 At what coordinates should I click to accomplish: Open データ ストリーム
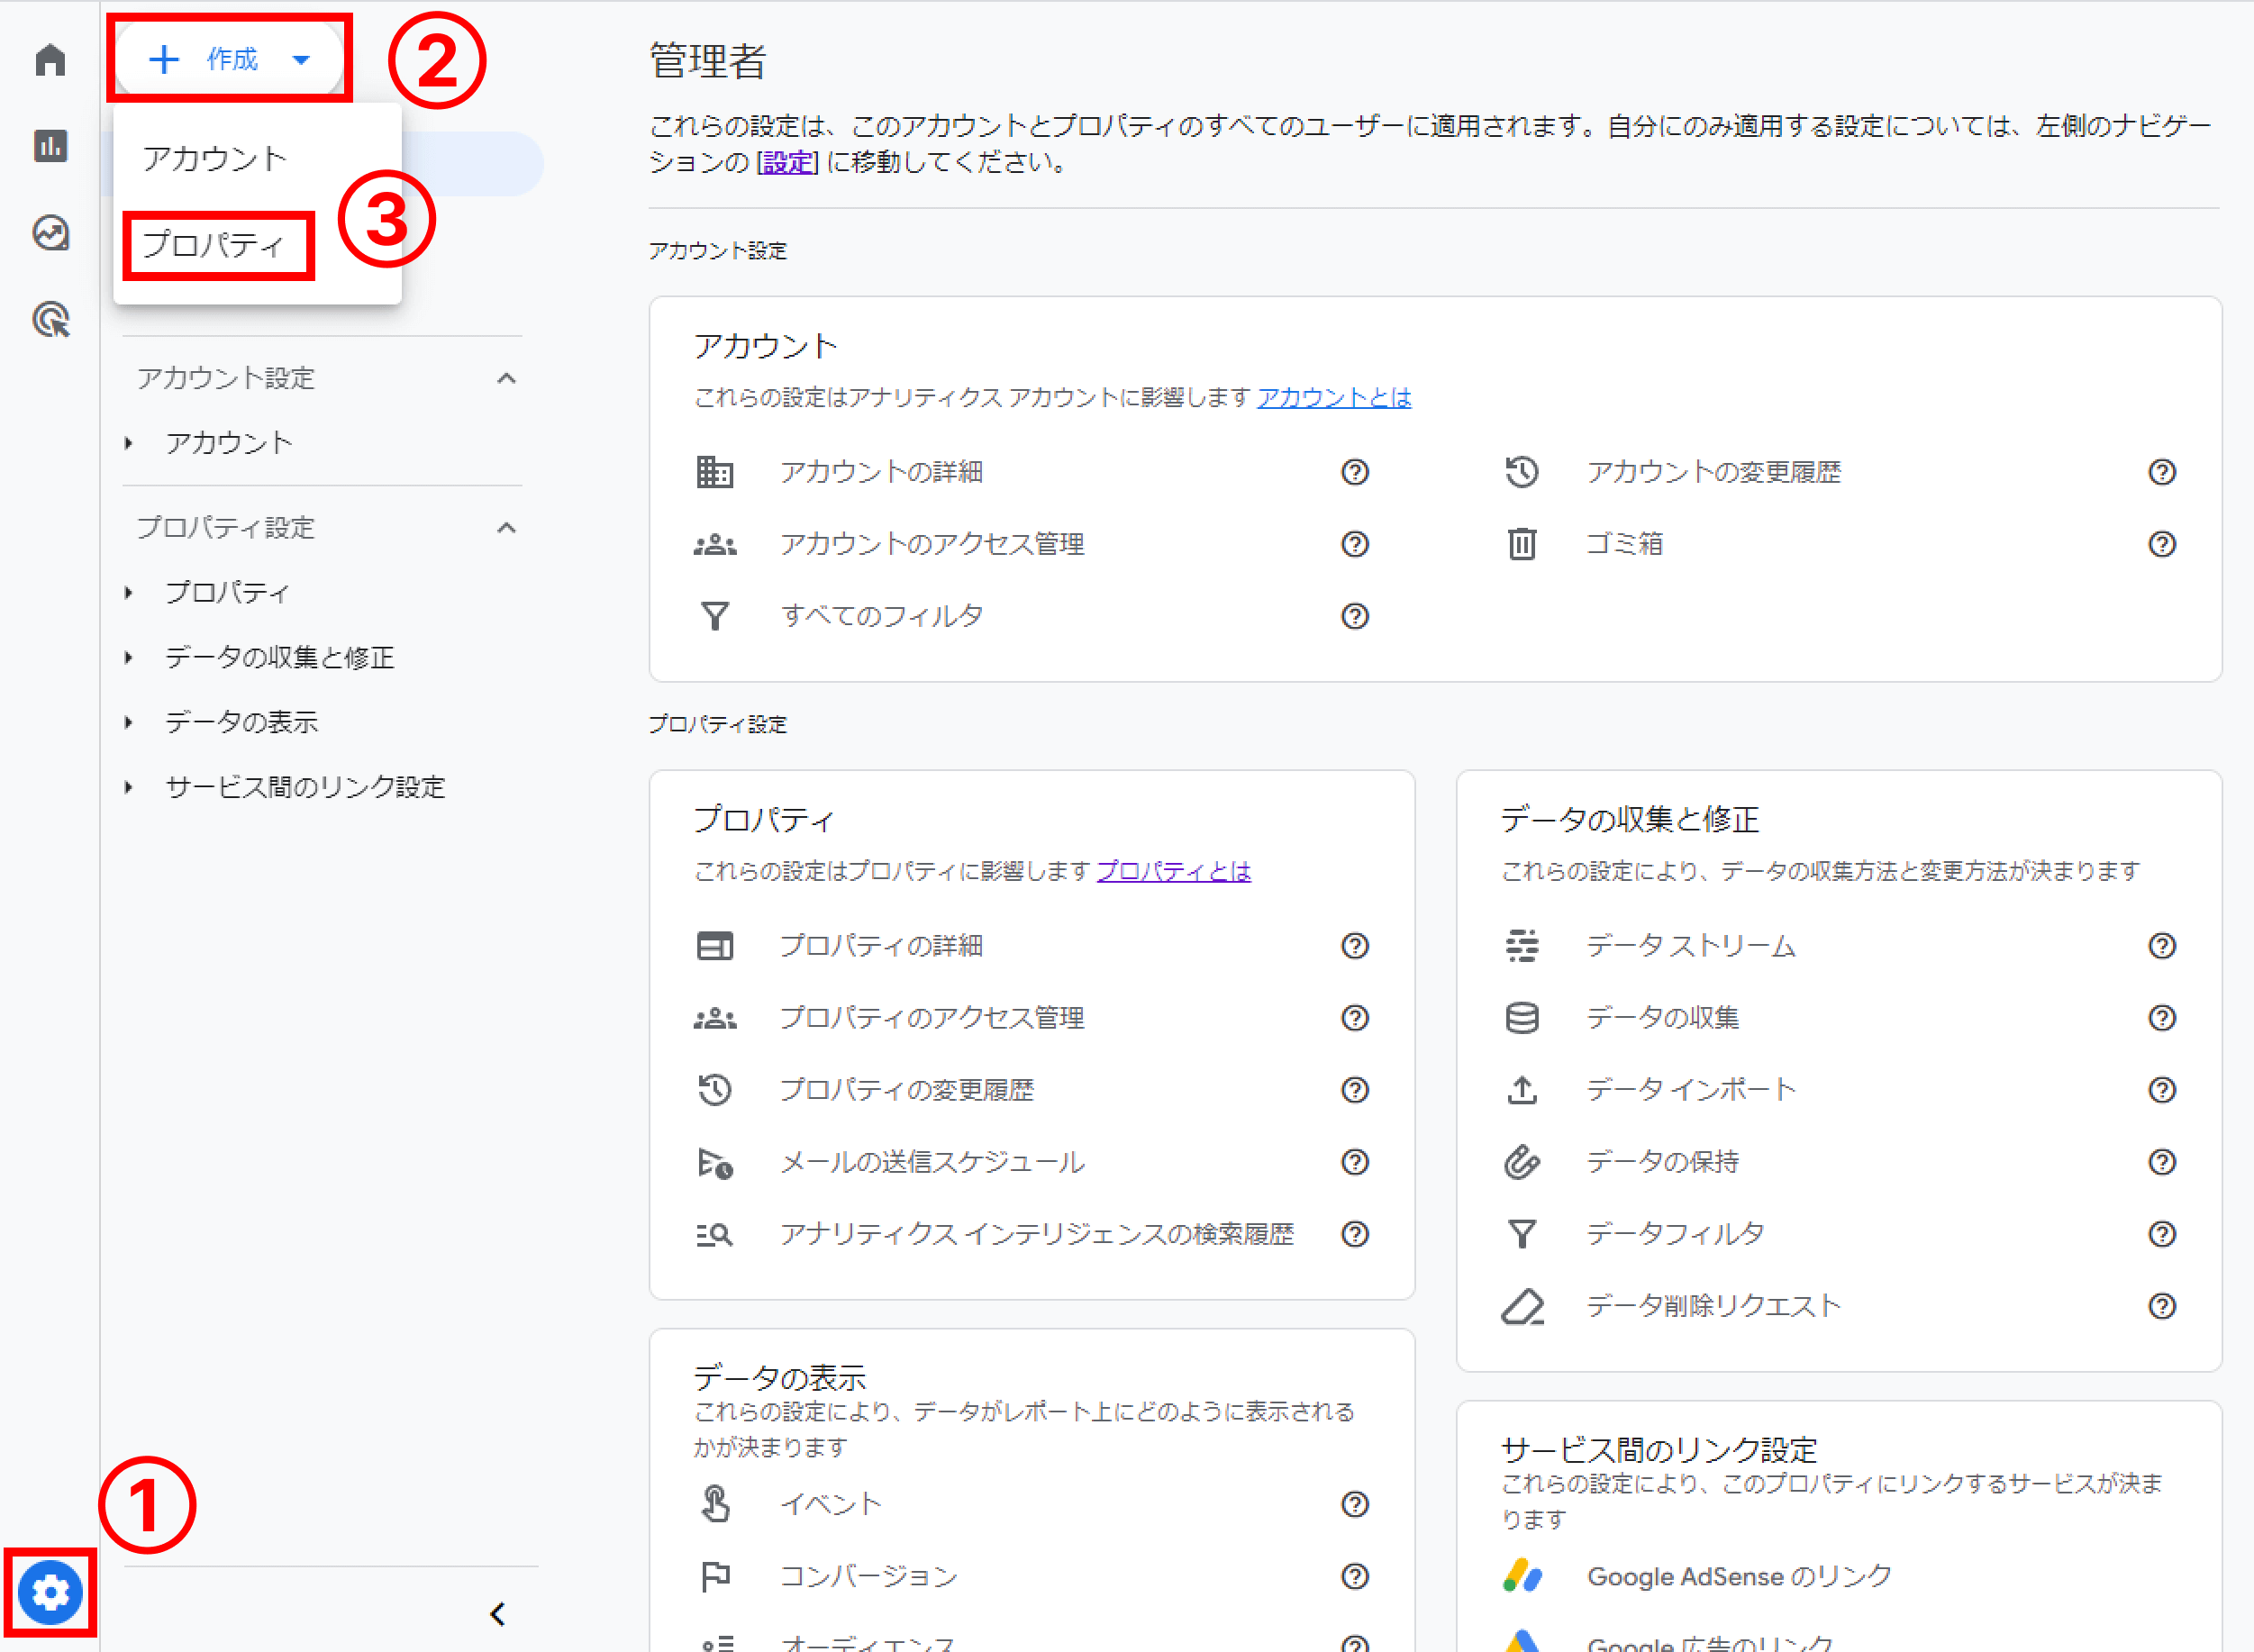(1691, 946)
